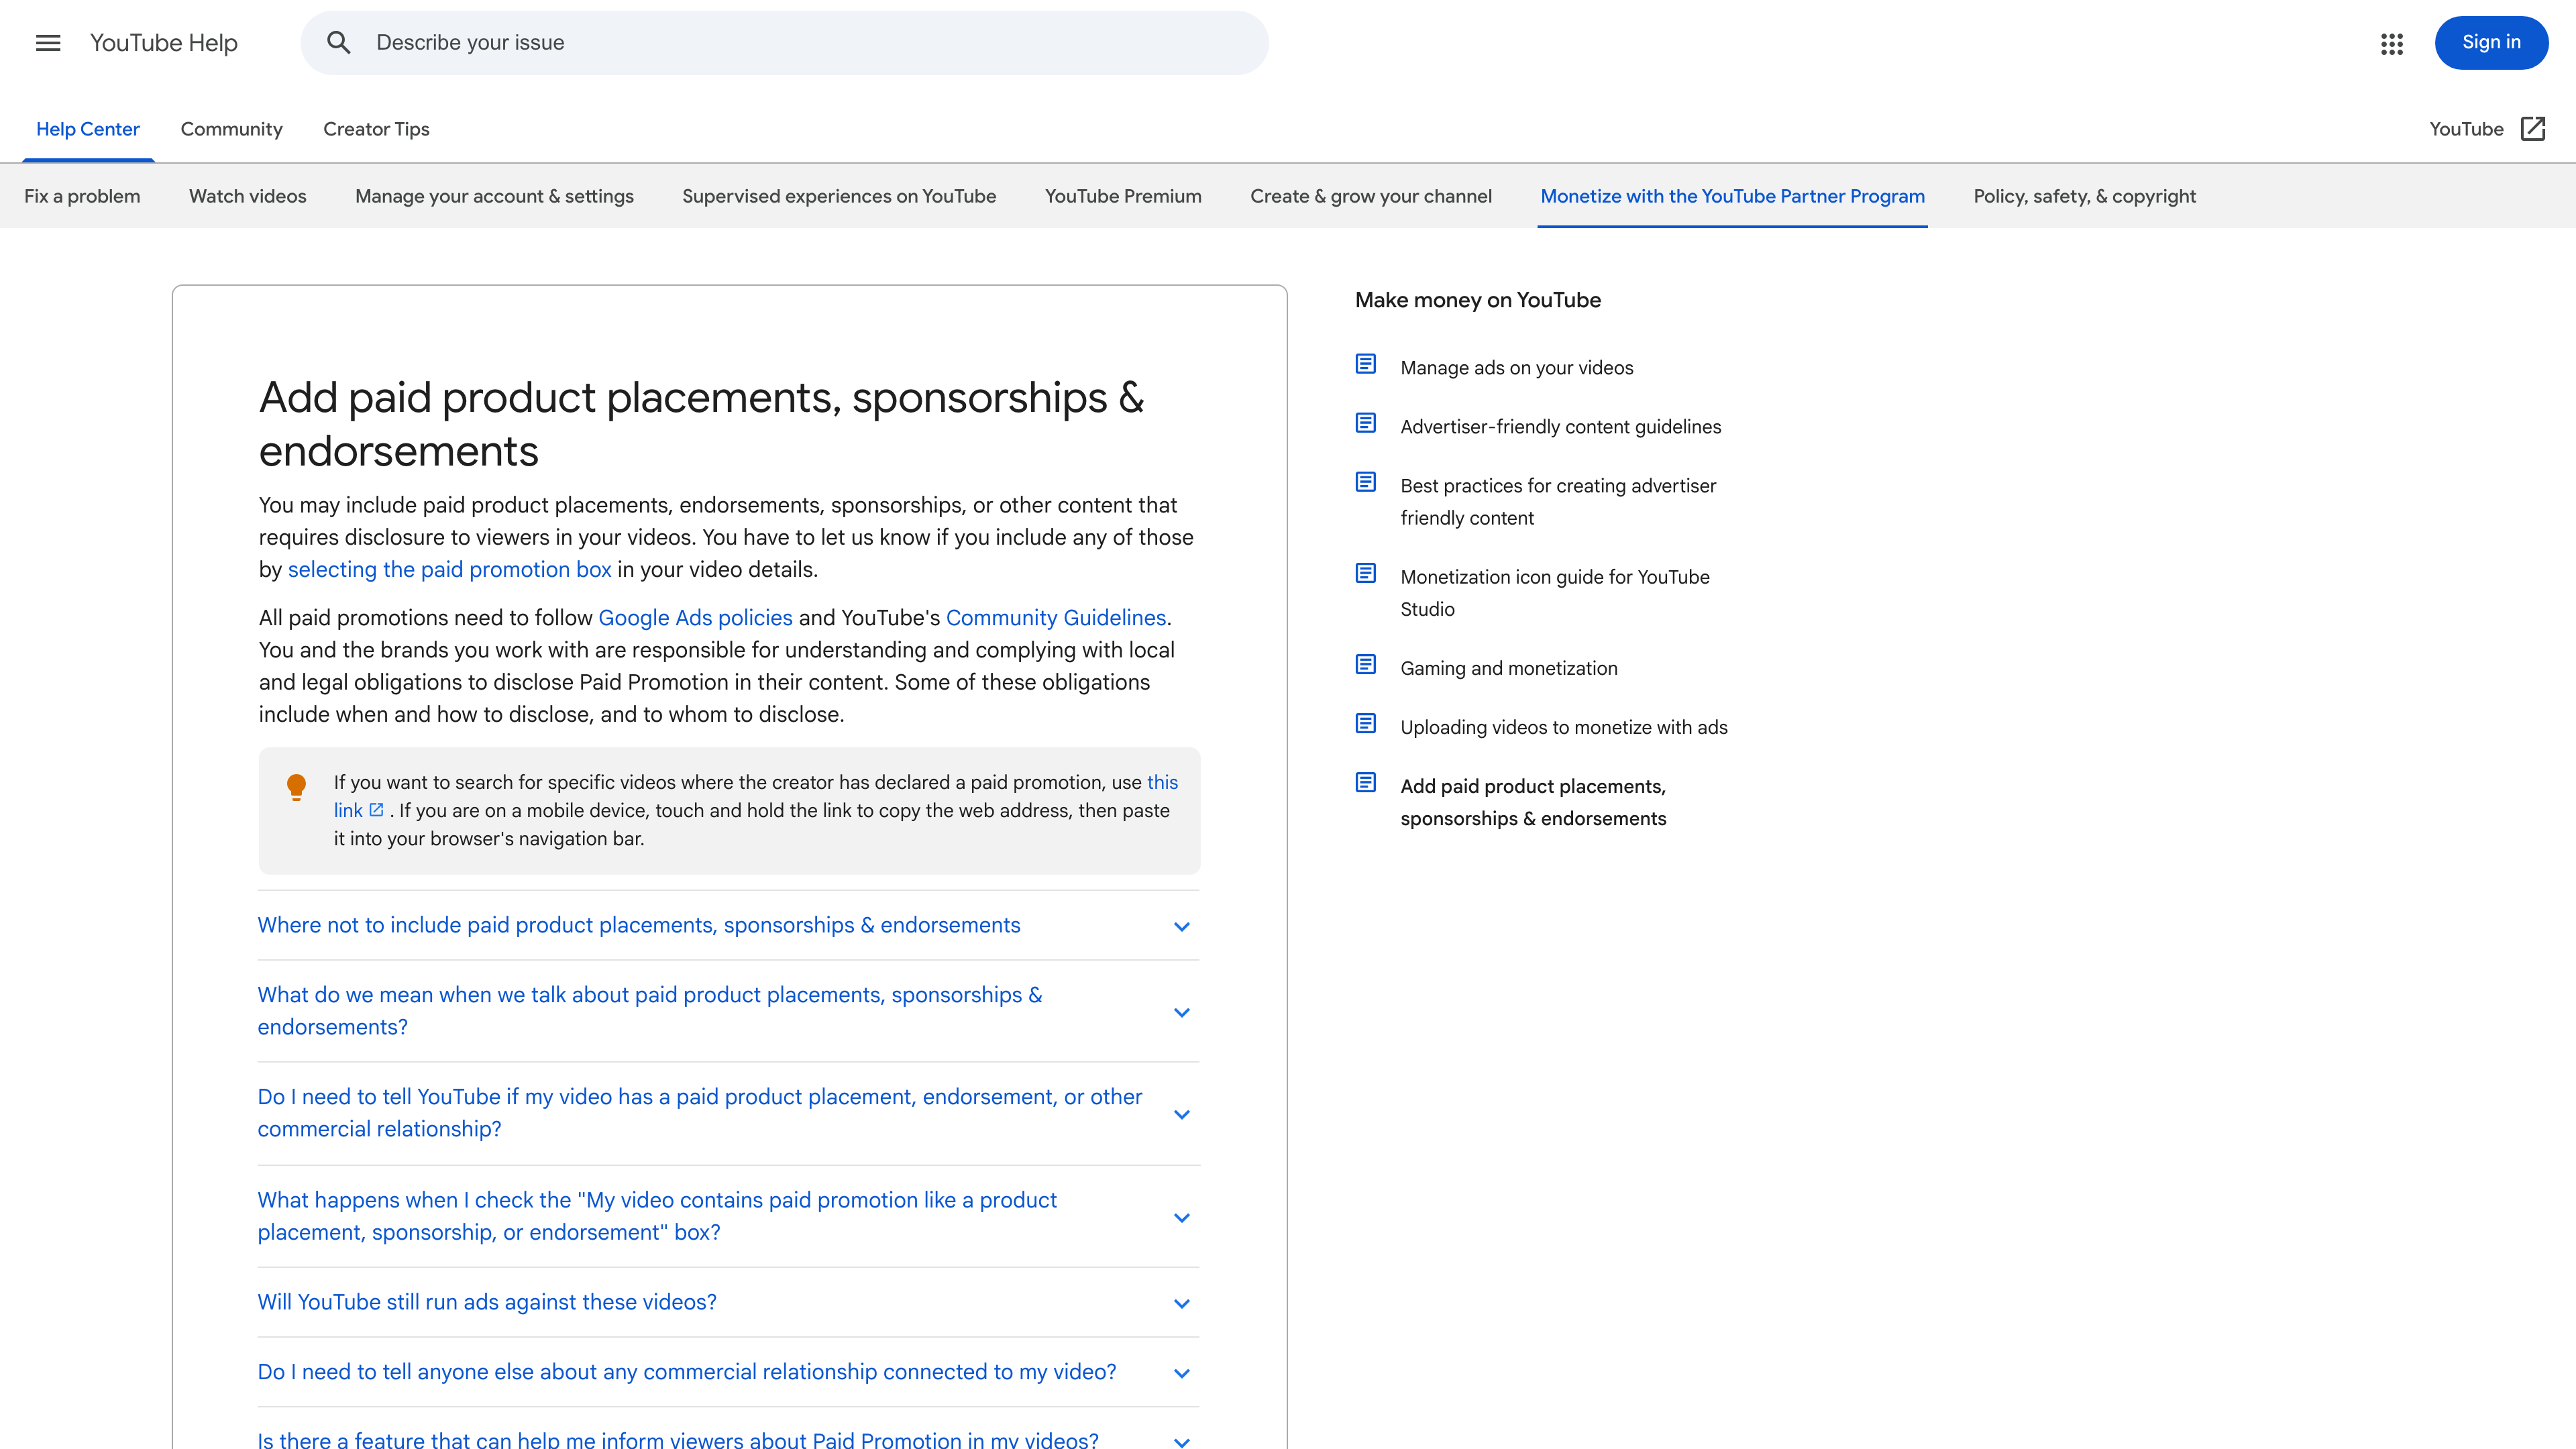Follow the Google Ads policies link
This screenshot has width=2576, height=1449.
(x=695, y=618)
